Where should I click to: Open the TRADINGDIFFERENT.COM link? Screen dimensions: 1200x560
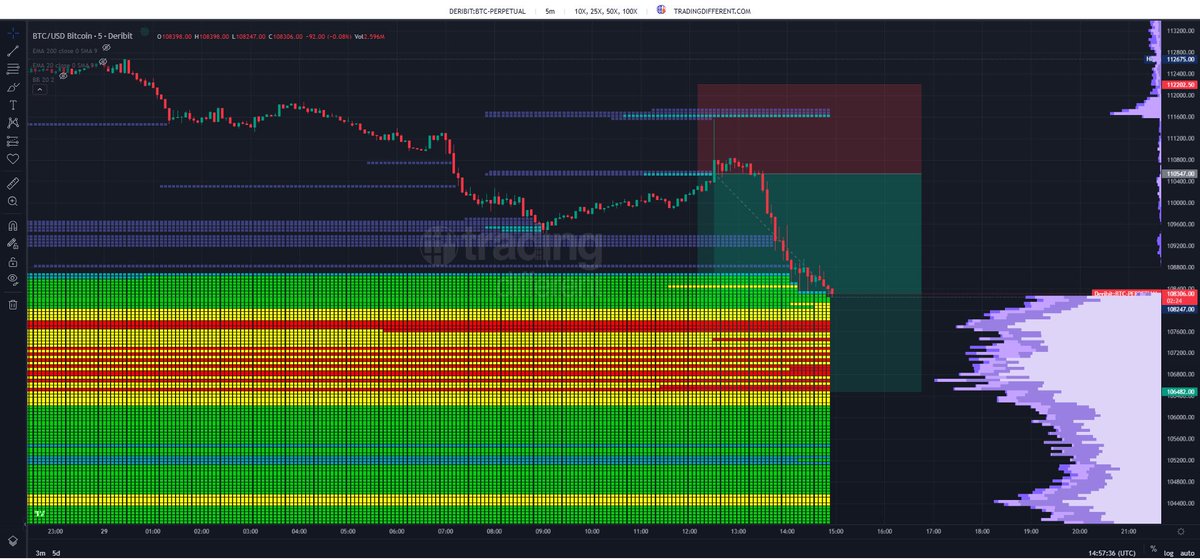tap(712, 10)
